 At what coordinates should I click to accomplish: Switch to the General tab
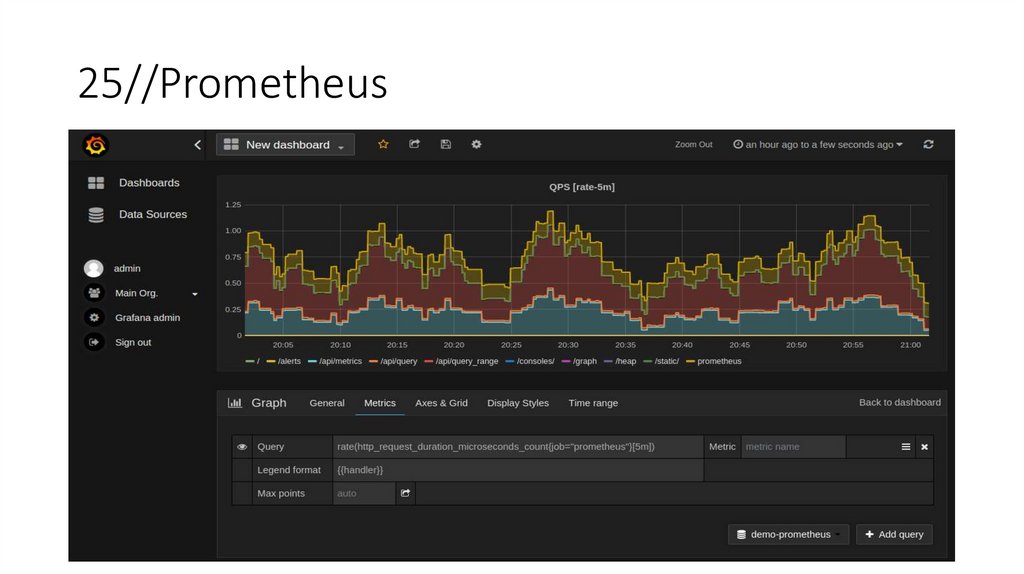point(327,403)
